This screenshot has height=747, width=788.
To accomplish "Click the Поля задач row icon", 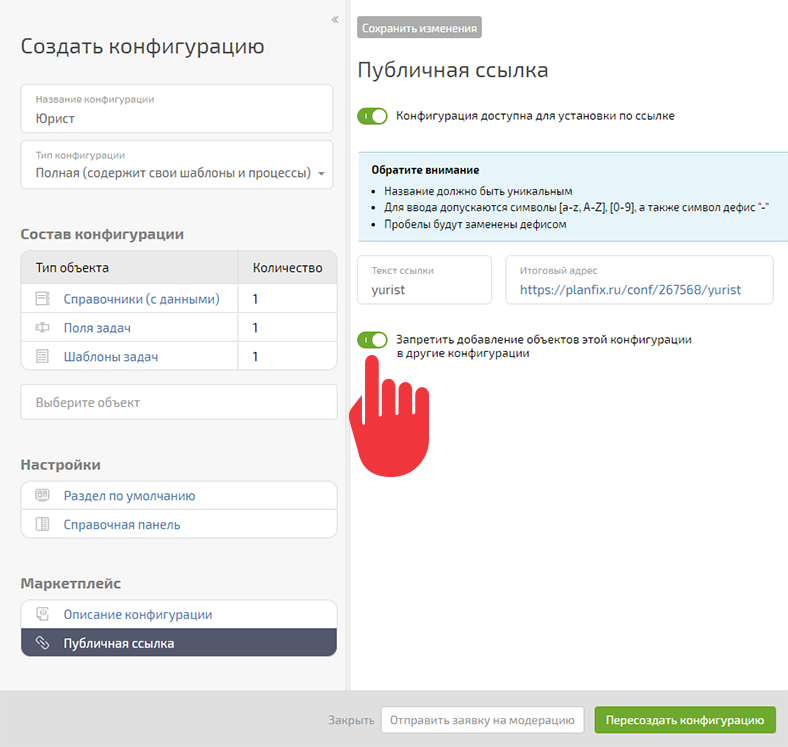I will 42,328.
